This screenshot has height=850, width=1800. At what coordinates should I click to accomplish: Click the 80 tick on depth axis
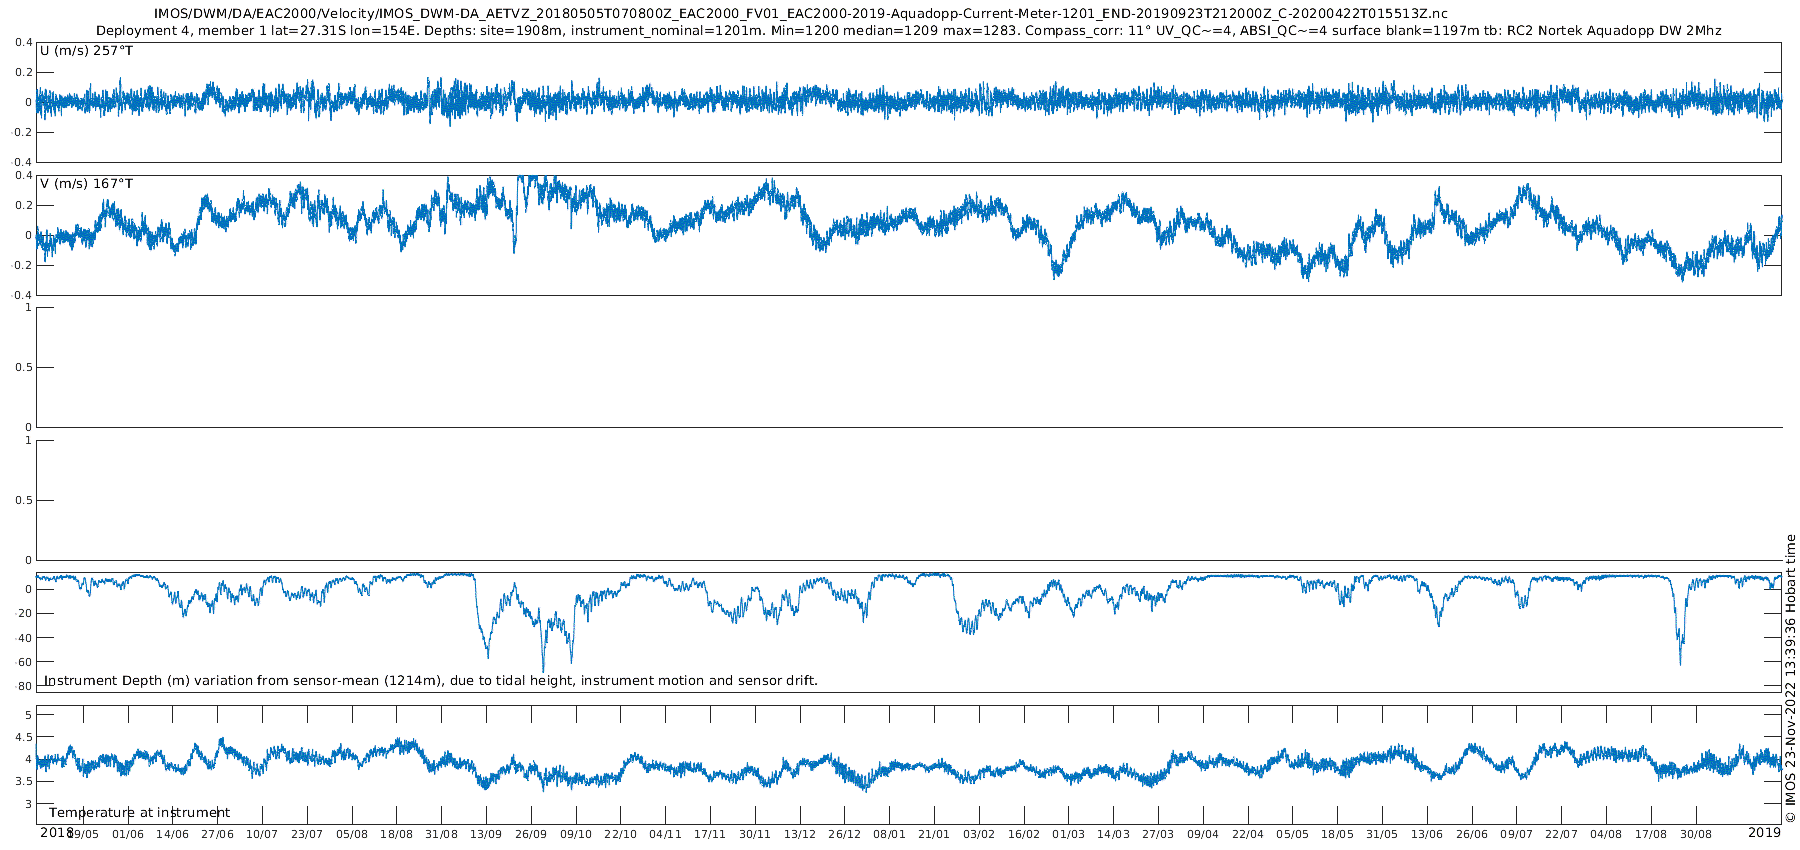[25, 686]
